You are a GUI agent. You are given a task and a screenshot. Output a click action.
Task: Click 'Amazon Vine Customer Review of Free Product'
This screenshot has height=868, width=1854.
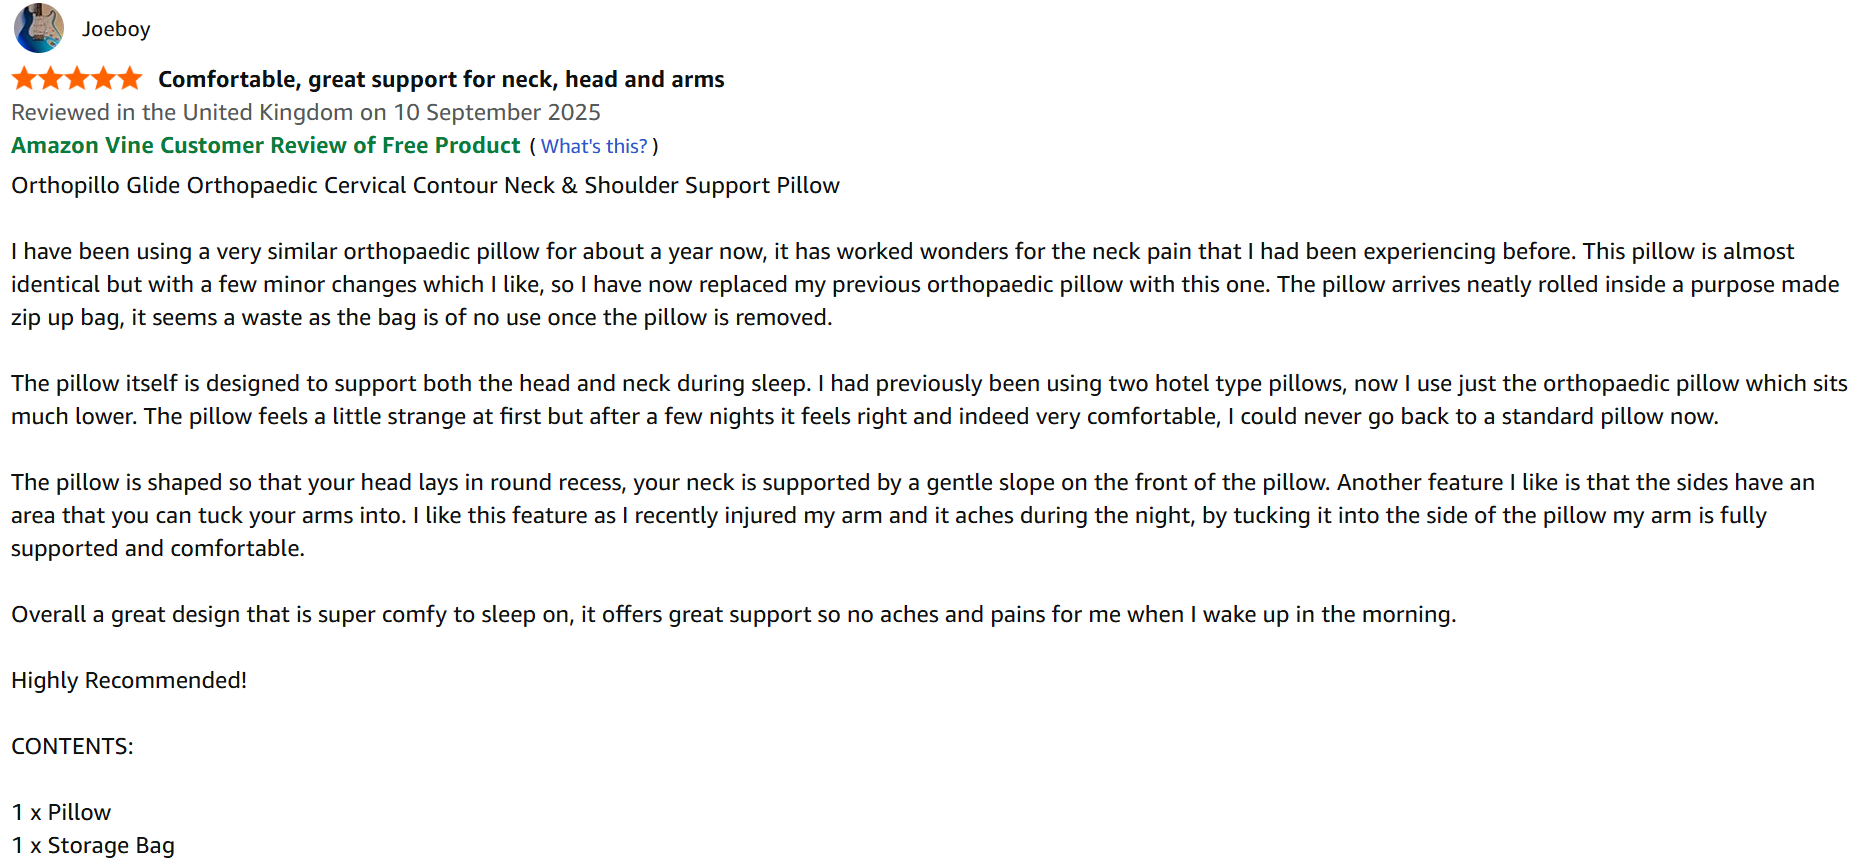pos(266,145)
